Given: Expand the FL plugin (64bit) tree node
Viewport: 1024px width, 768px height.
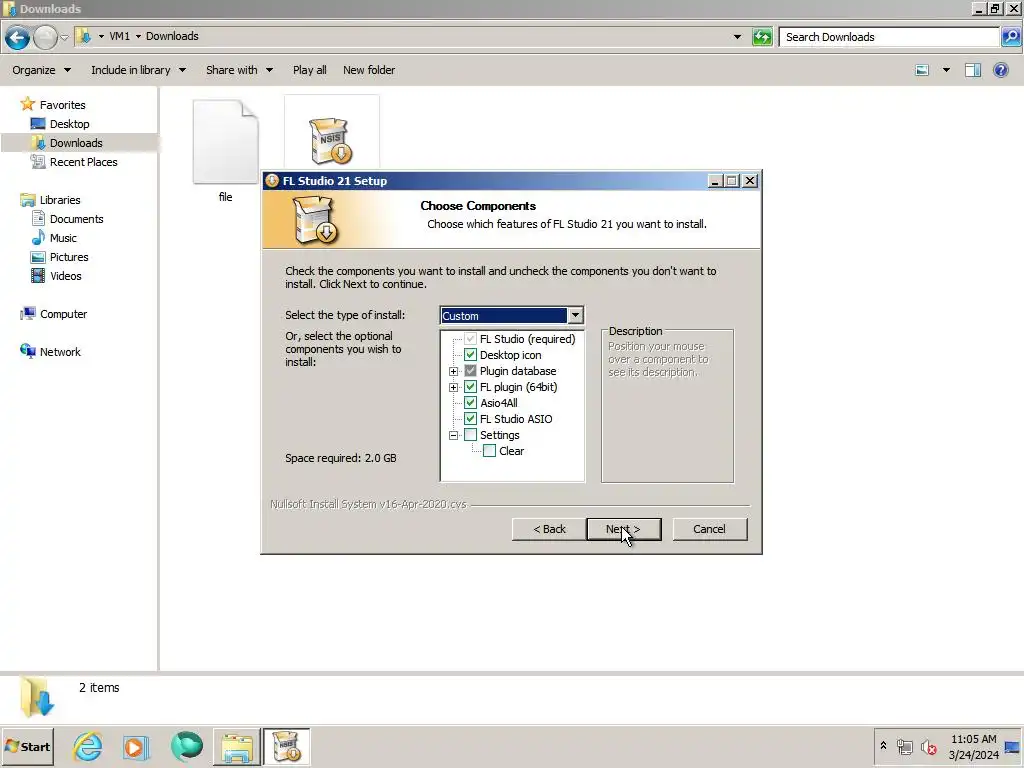Looking at the screenshot, I should 453,387.
